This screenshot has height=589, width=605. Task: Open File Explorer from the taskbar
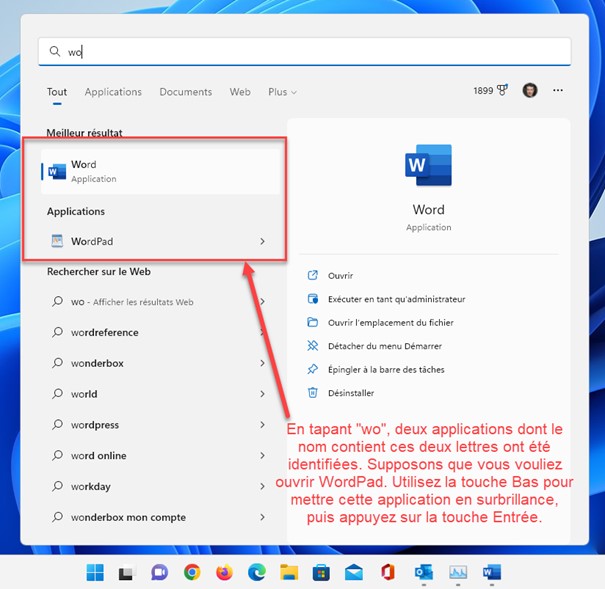point(289,573)
